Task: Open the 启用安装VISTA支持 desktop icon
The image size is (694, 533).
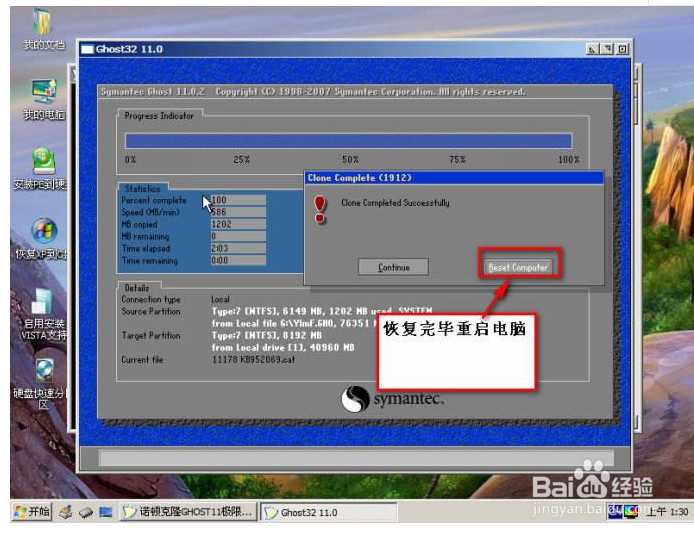Action: (x=43, y=315)
